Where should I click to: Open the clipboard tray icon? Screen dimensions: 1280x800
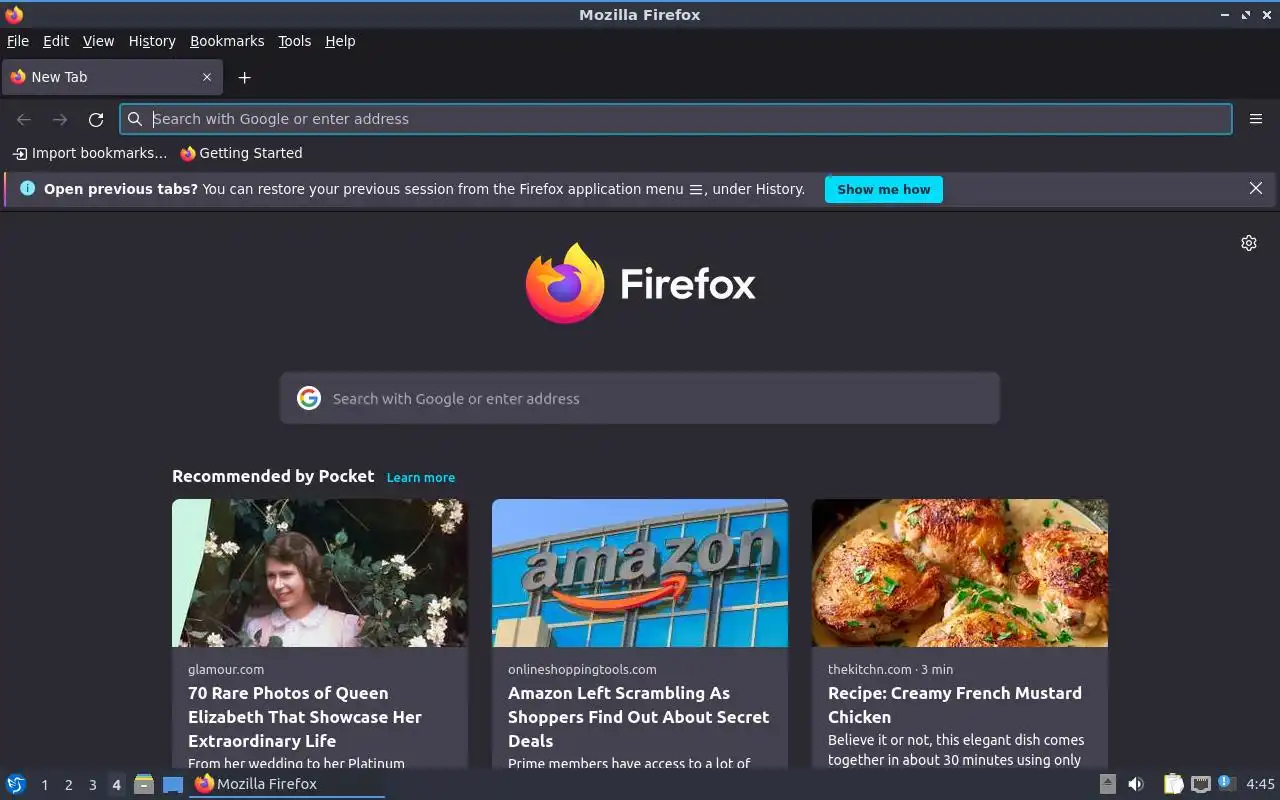coord(1174,784)
